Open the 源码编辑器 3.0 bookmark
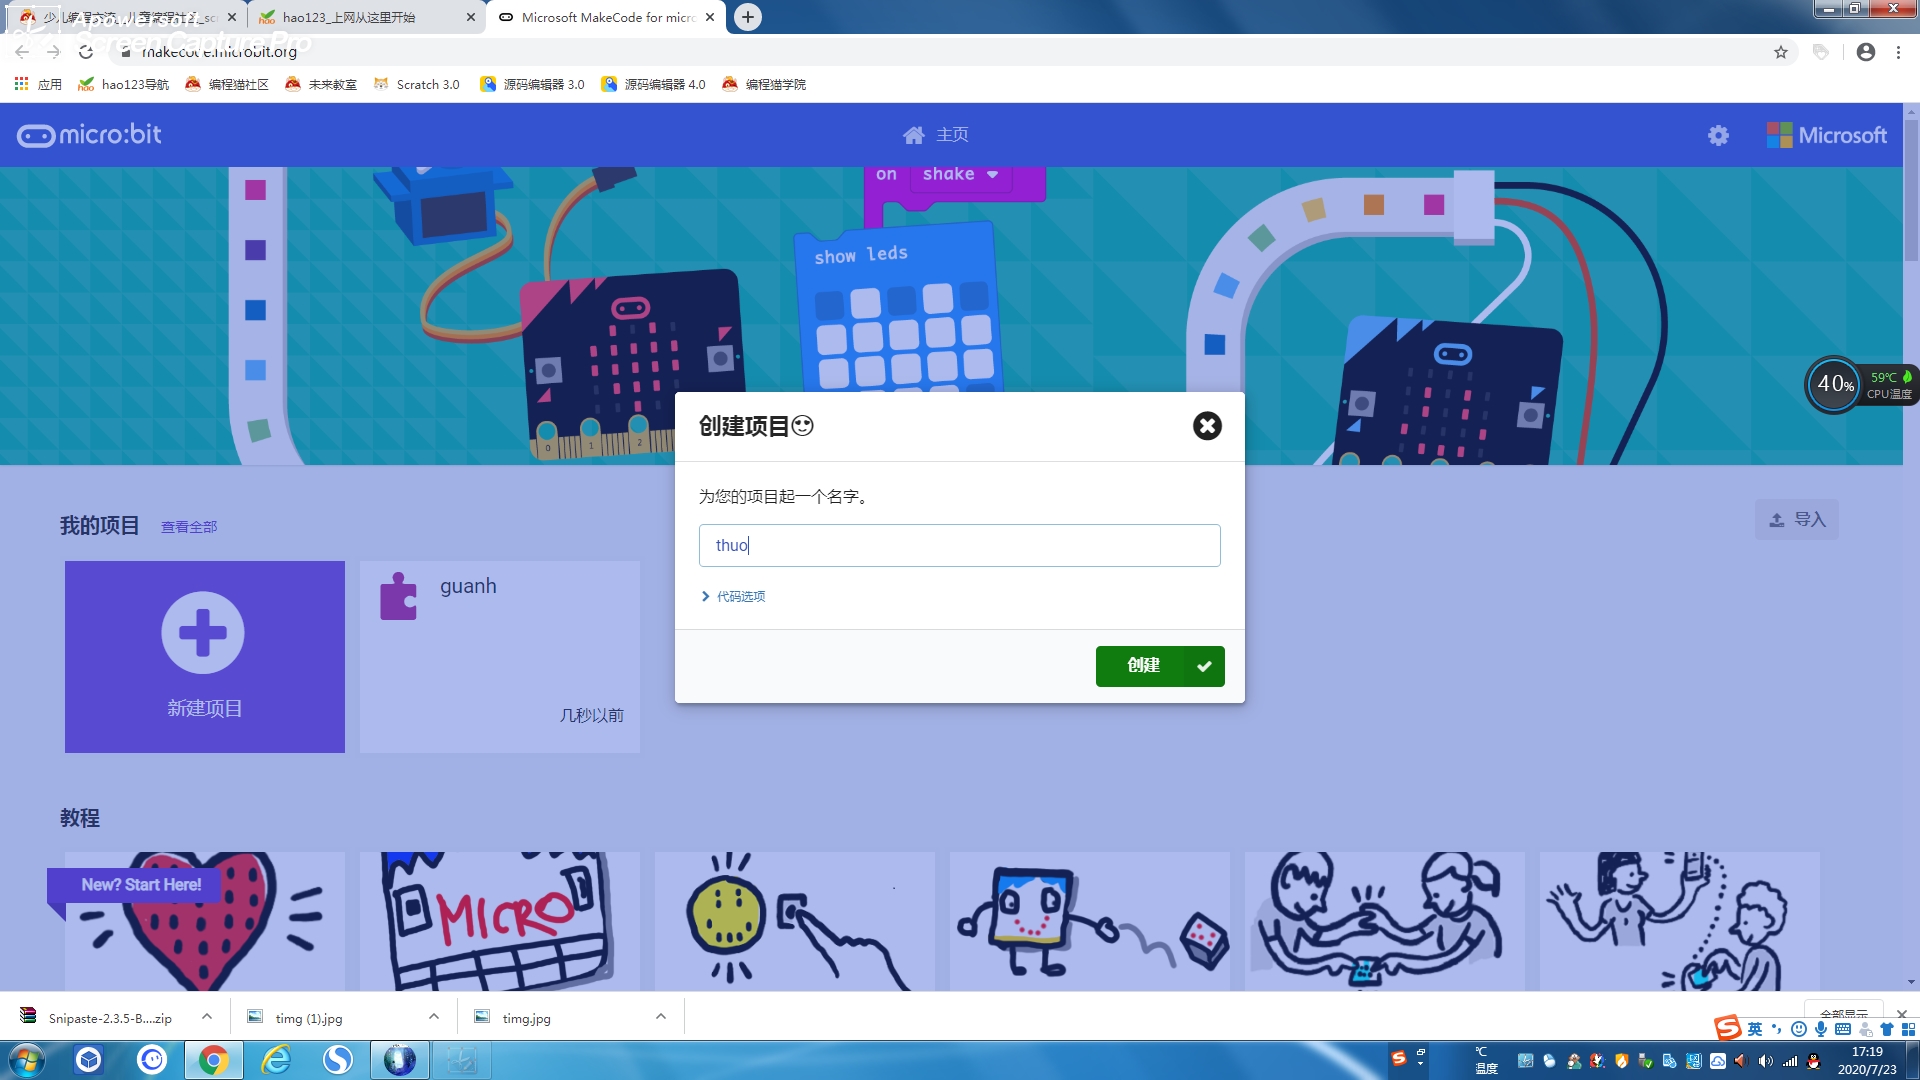This screenshot has width=1920, height=1080. click(x=532, y=84)
